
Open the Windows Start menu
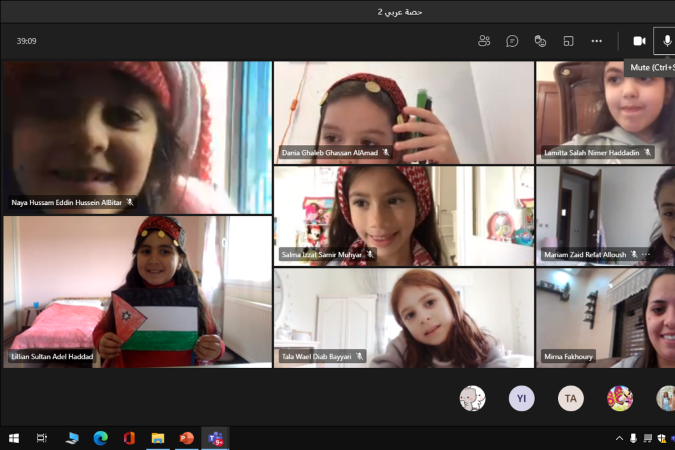14,438
